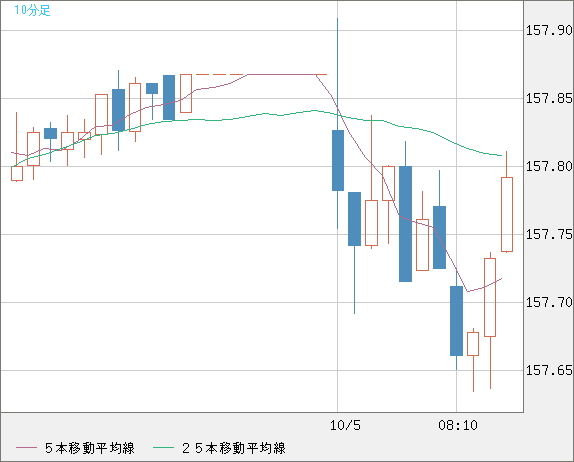Click the tall blue candle at the 10/5 gridline
574x462 pixels.
click(338, 160)
